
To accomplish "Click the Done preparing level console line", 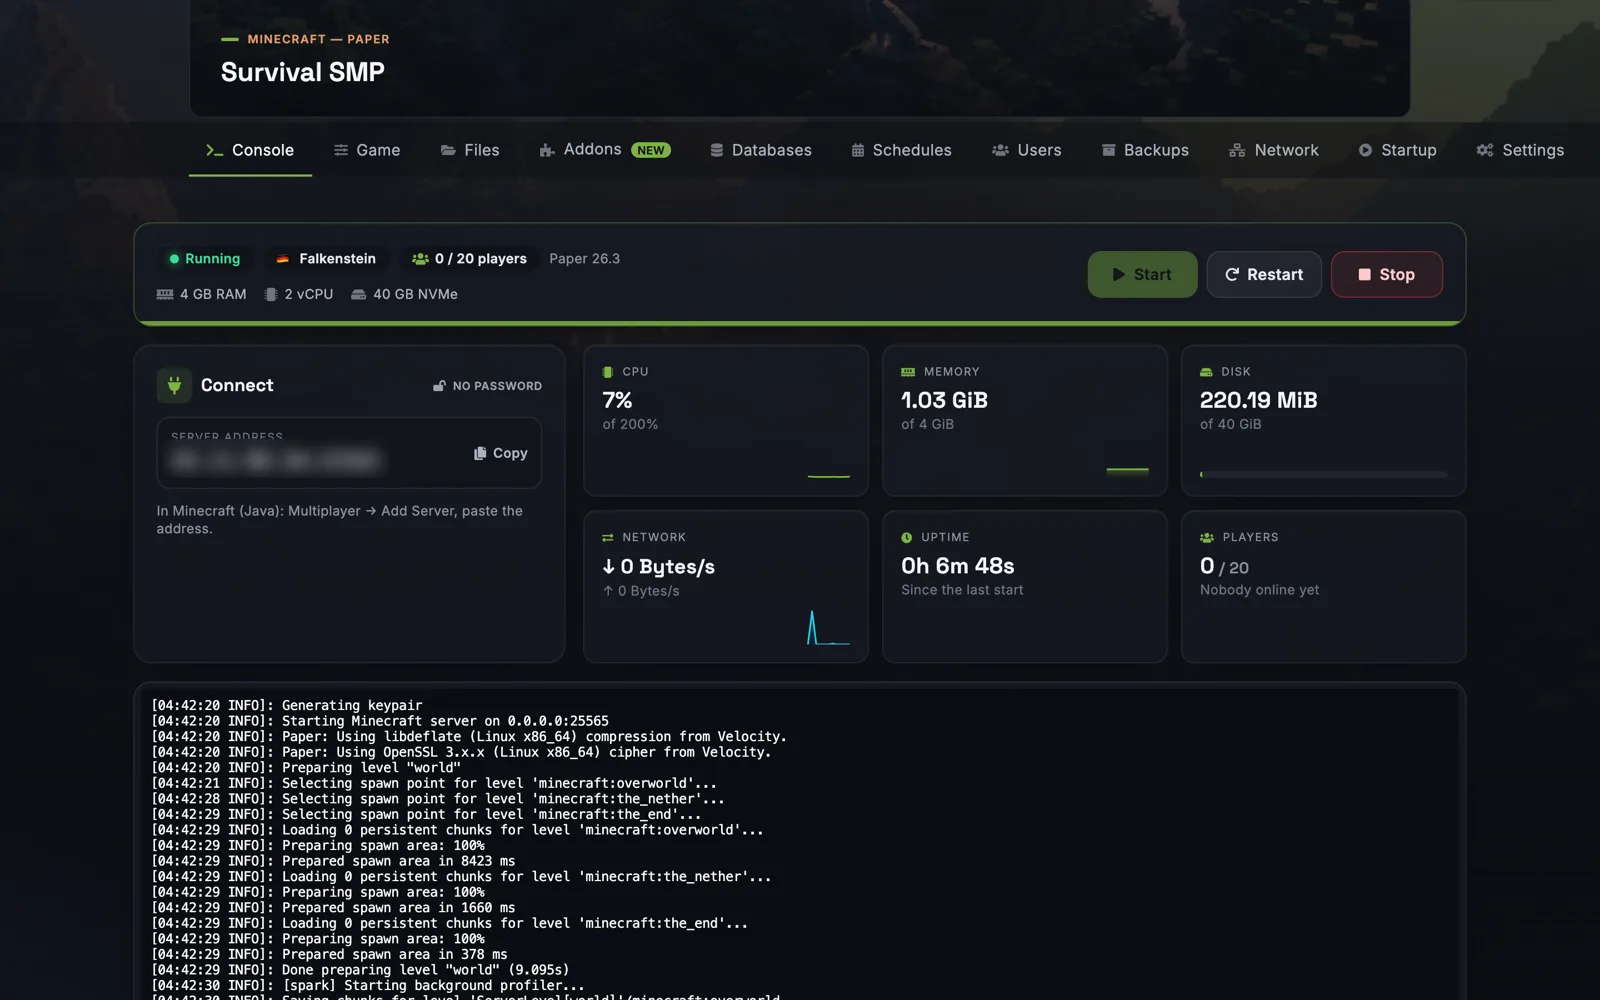I will pos(360,970).
